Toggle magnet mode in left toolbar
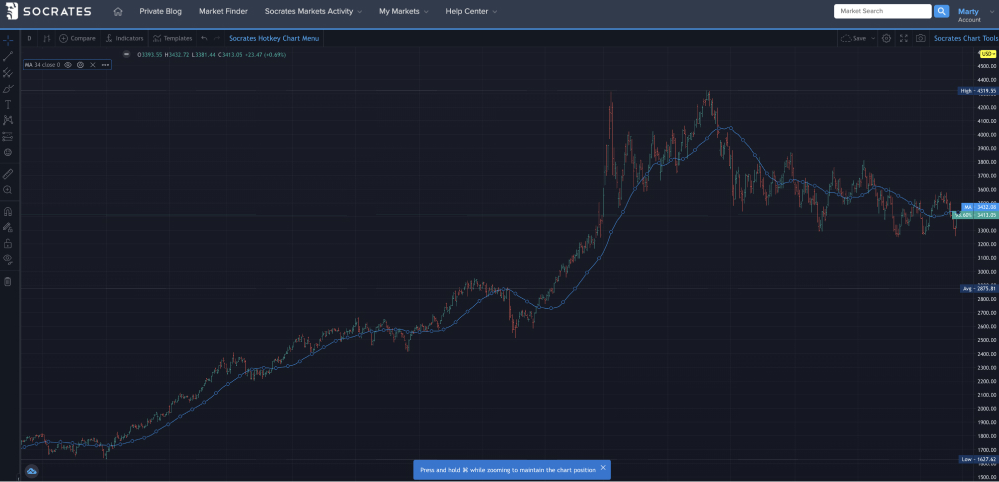The height and width of the screenshot is (482, 999). [8, 211]
